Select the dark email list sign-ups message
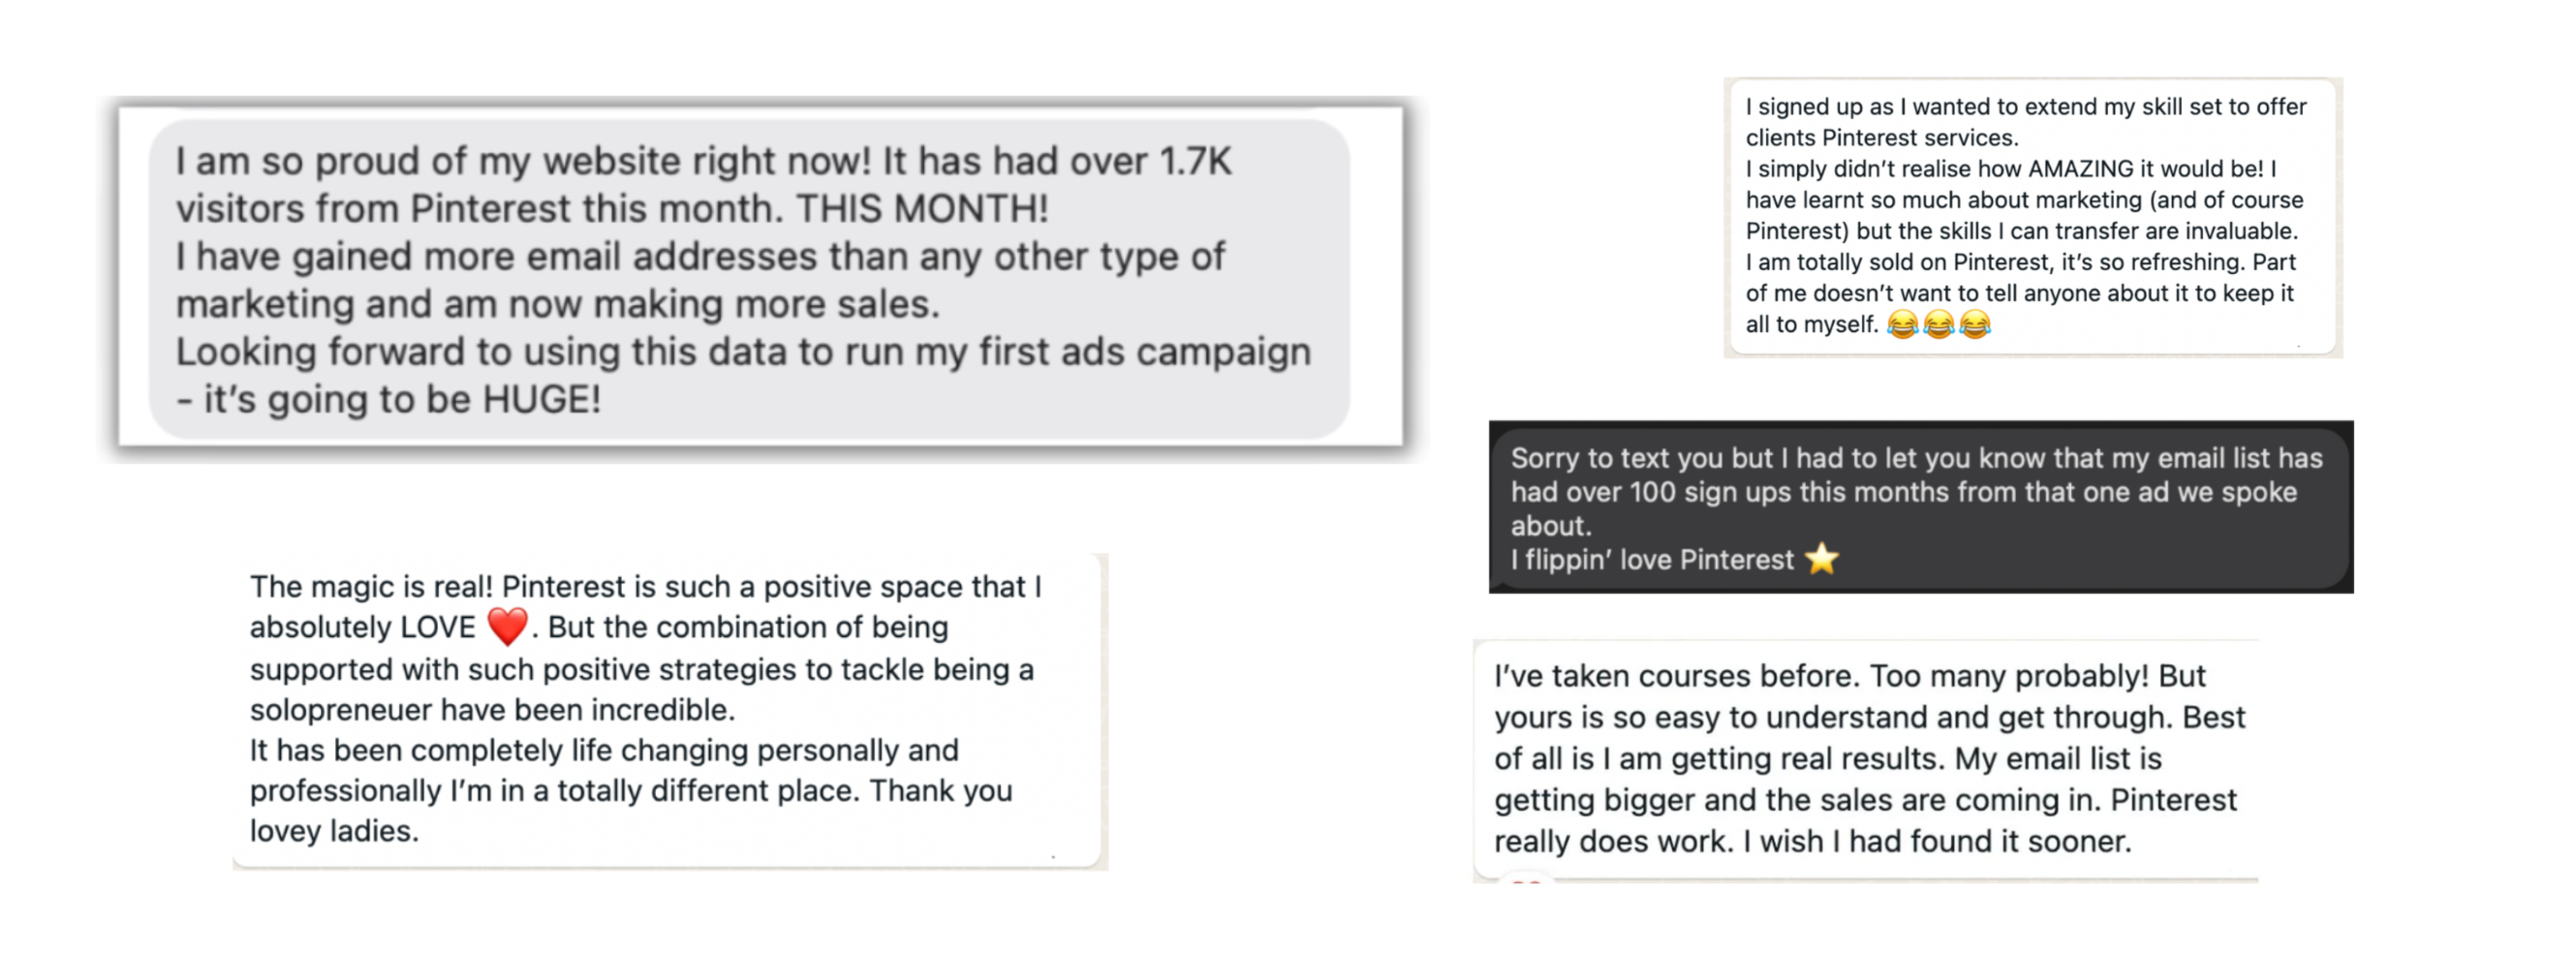Image resolution: width=2576 pixels, height=953 pixels. tap(1921, 508)
